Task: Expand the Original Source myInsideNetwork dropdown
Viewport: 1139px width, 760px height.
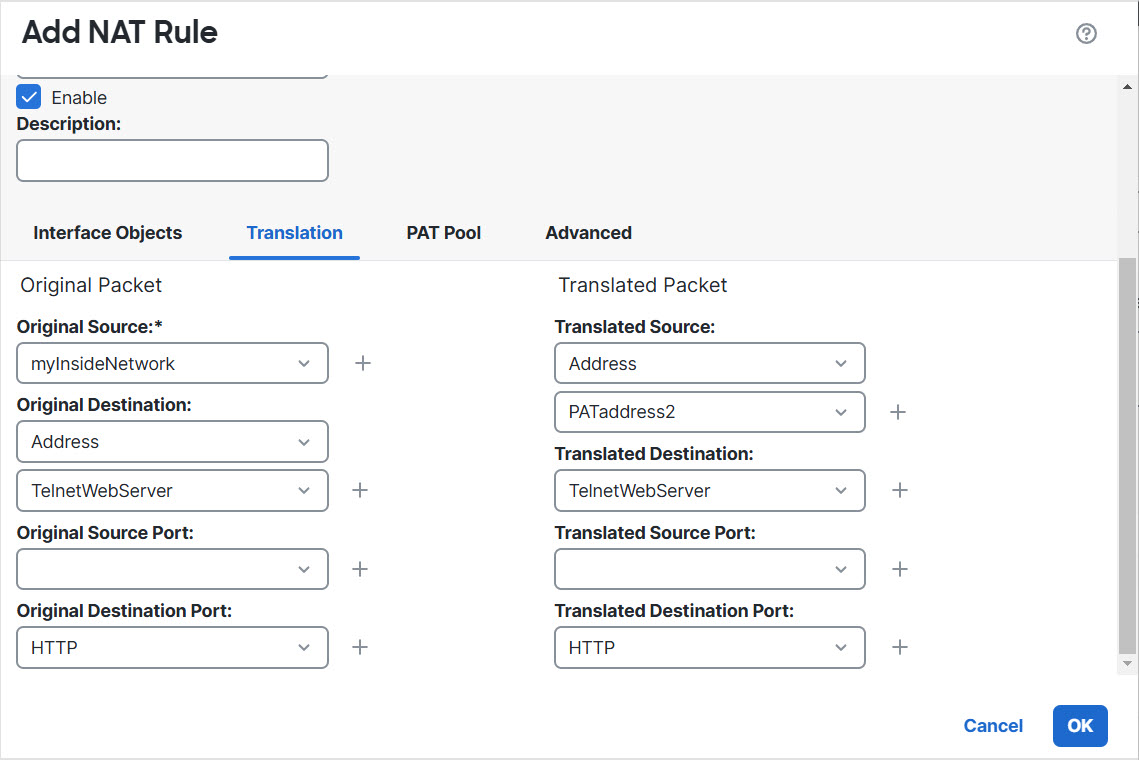Action: [x=172, y=363]
